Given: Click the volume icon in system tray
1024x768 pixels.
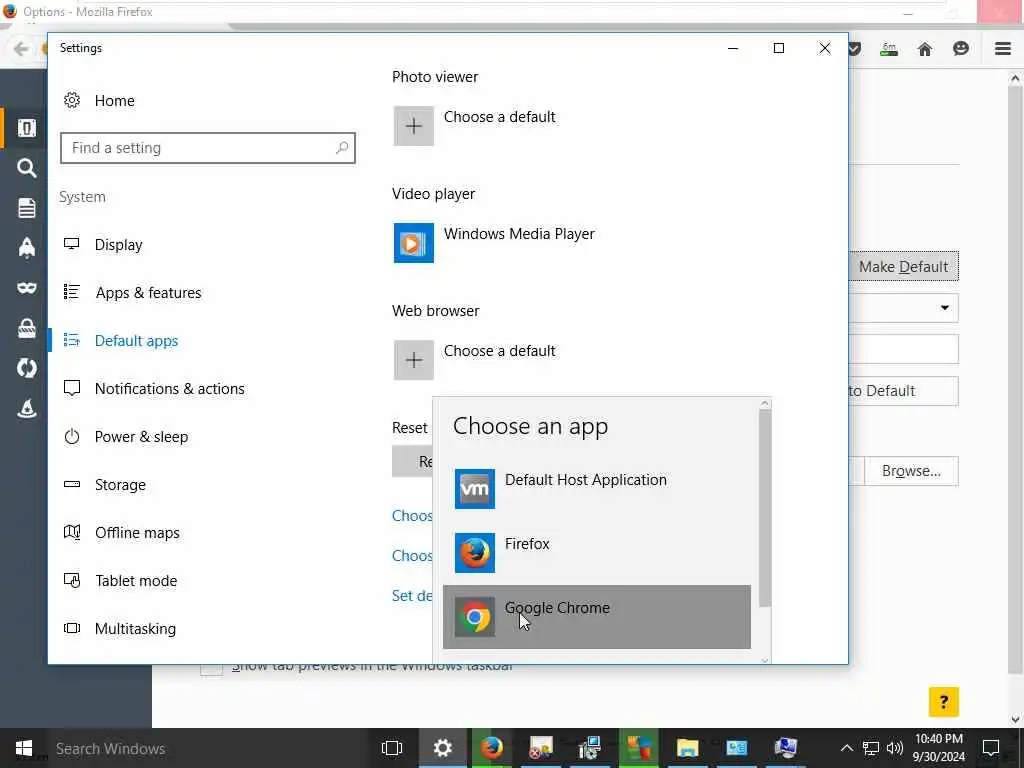Looking at the screenshot, I should (895, 748).
